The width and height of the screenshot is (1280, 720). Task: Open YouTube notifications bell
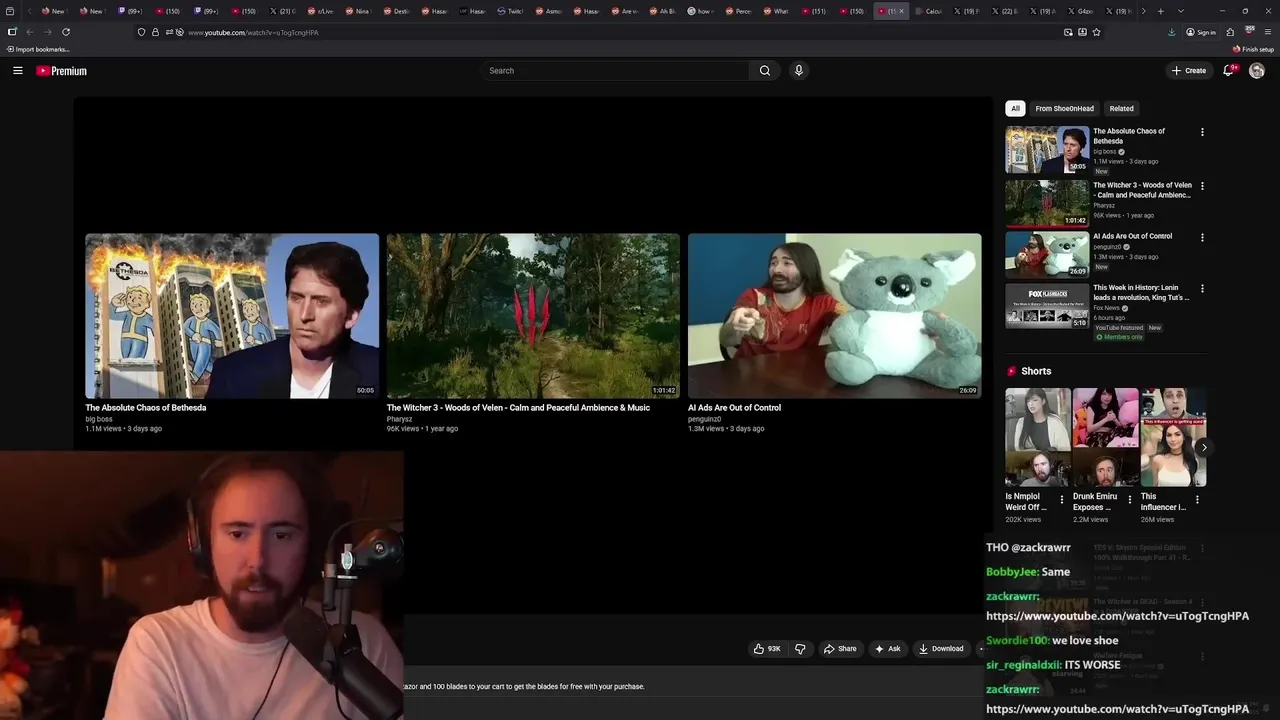1229,71
